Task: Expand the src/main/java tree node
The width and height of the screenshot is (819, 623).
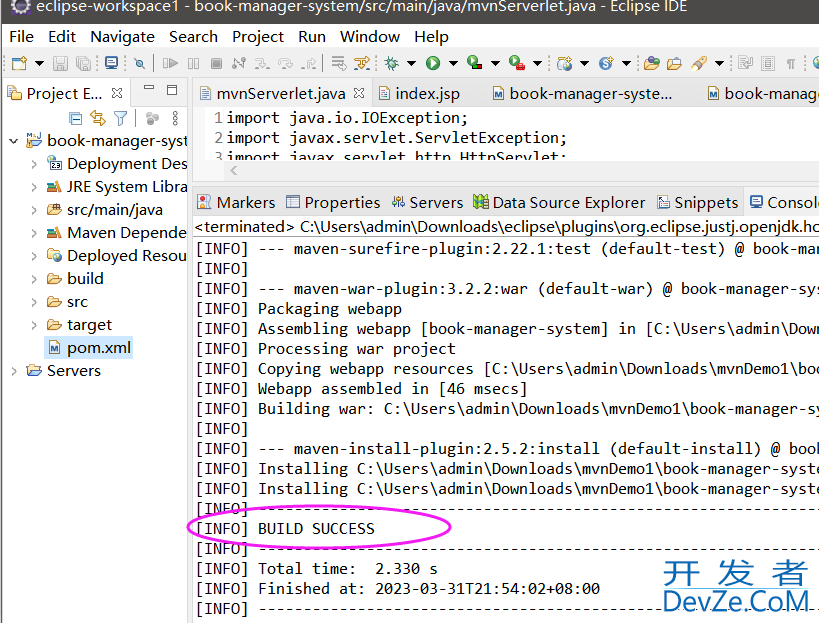Action: point(34,210)
